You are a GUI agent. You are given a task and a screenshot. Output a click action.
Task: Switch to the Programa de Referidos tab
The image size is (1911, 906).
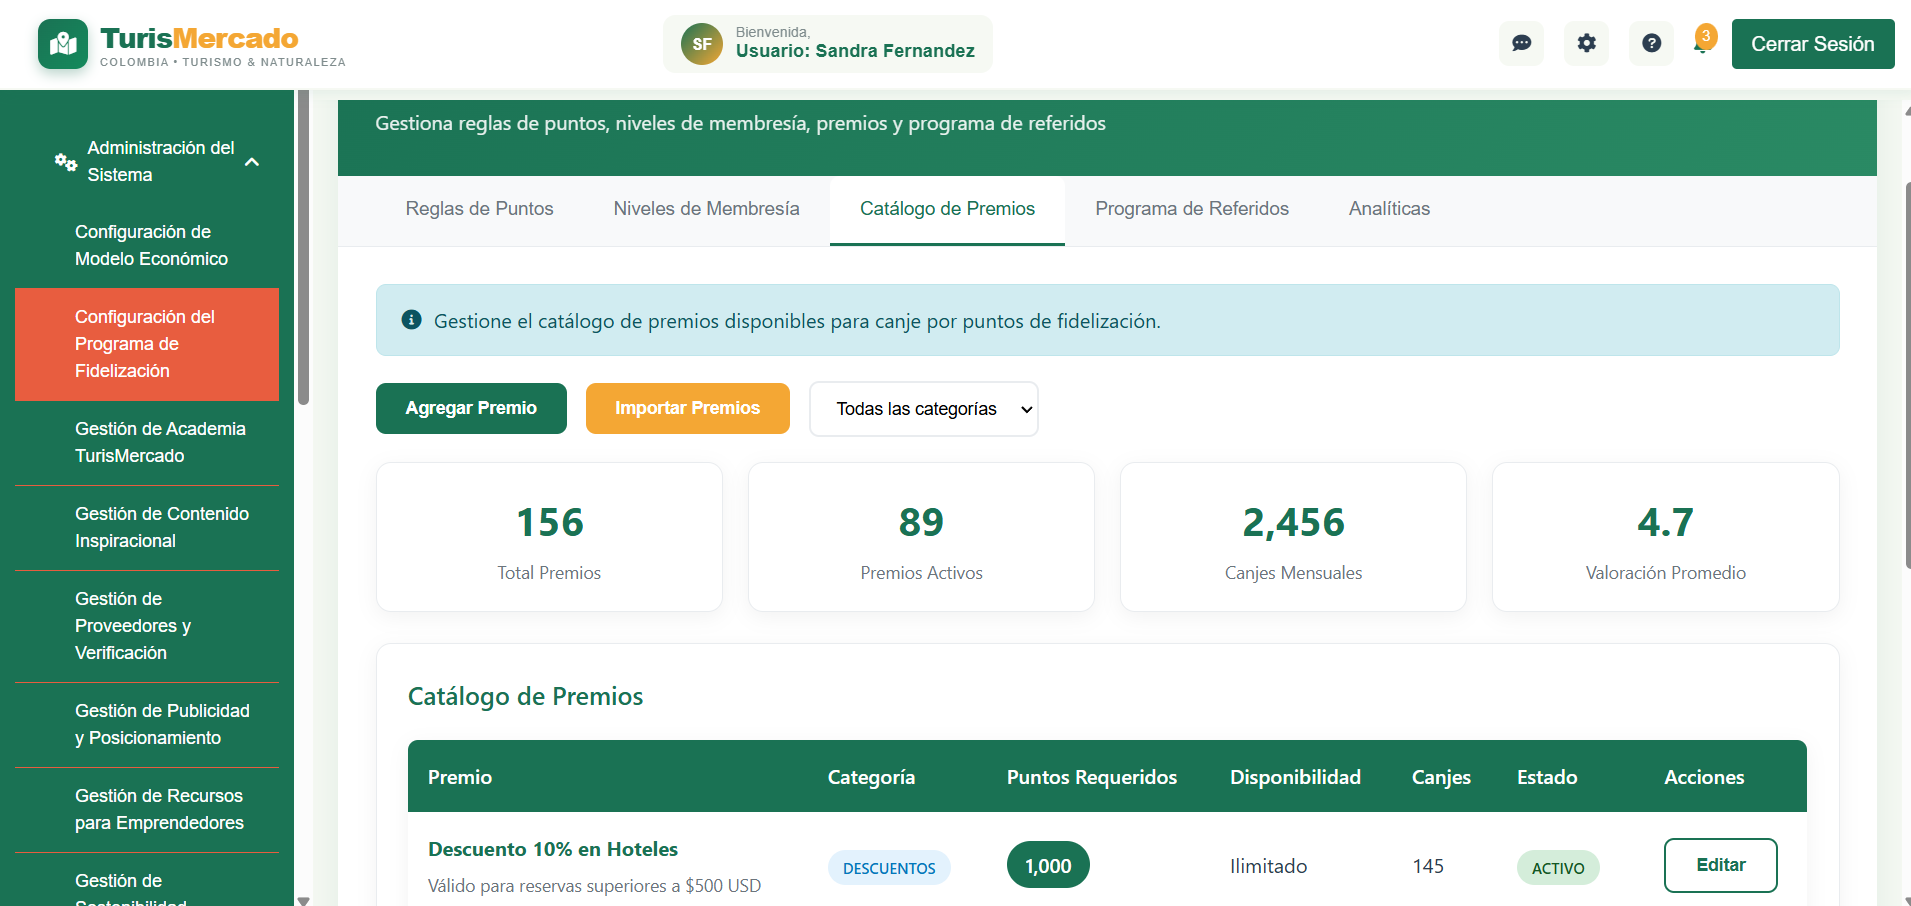pos(1192,209)
